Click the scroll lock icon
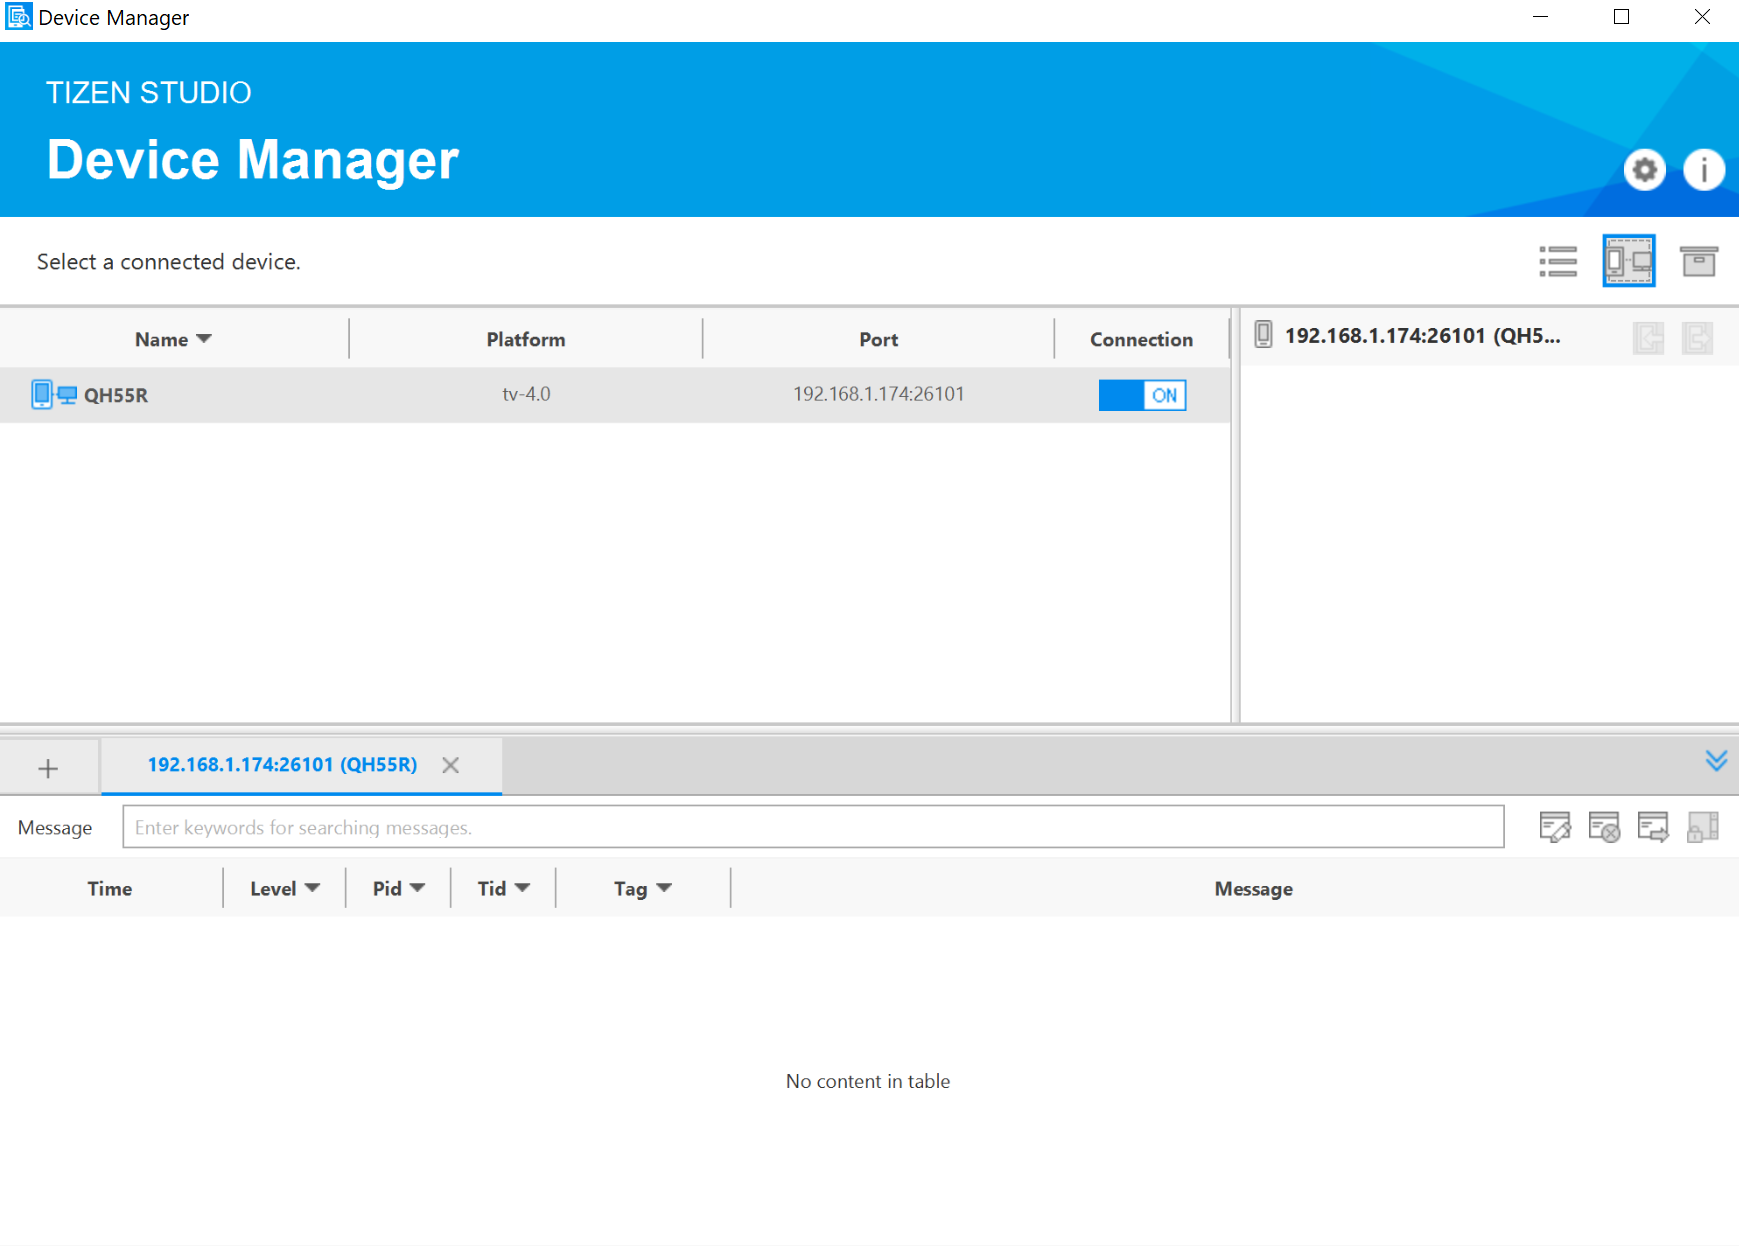This screenshot has height=1246, width=1739. (1702, 827)
